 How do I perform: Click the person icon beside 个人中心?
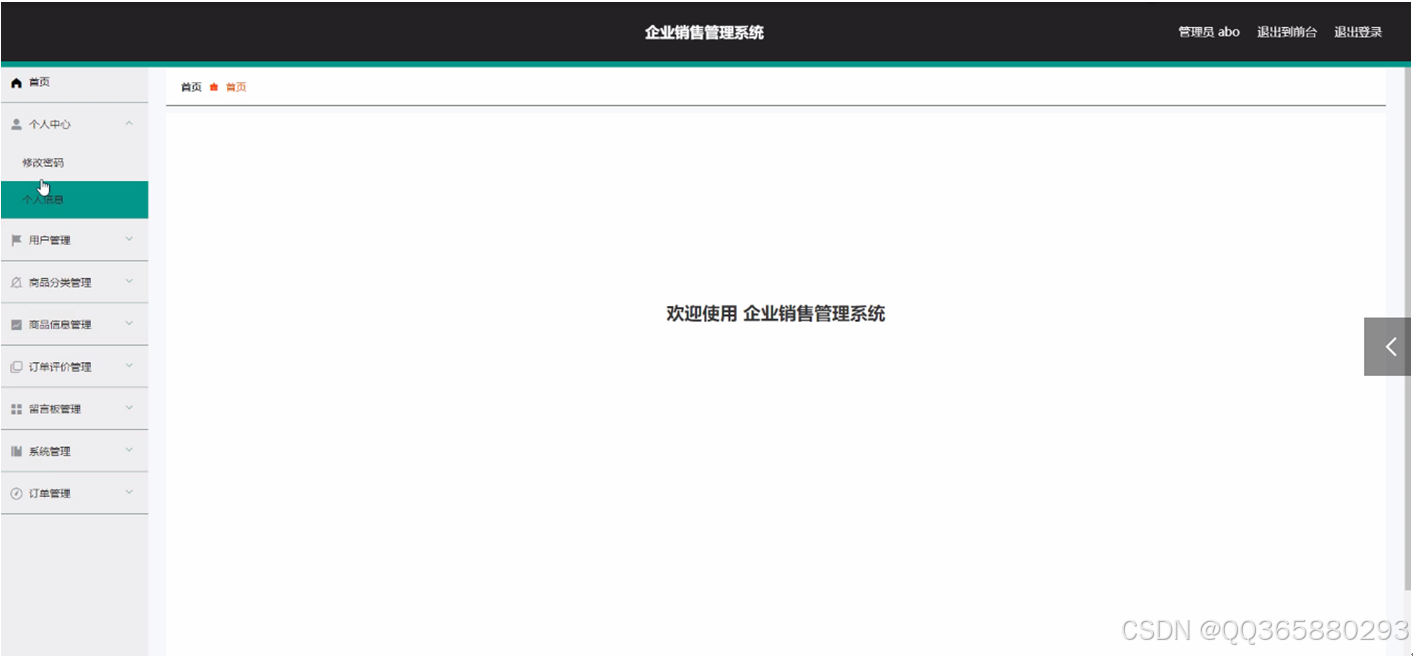pos(16,125)
